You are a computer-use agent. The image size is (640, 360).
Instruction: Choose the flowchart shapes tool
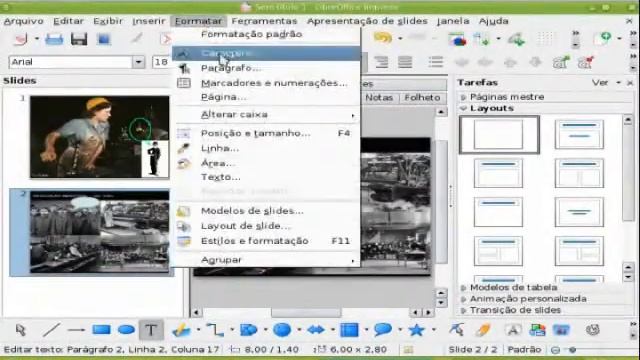[349, 330]
